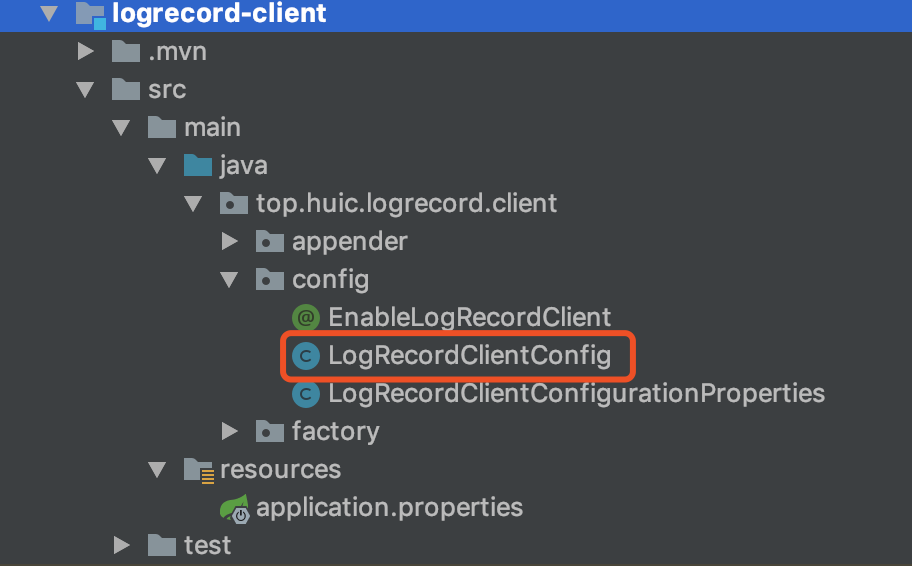
Task: Expand the test folder arrow
Action: click(122, 546)
